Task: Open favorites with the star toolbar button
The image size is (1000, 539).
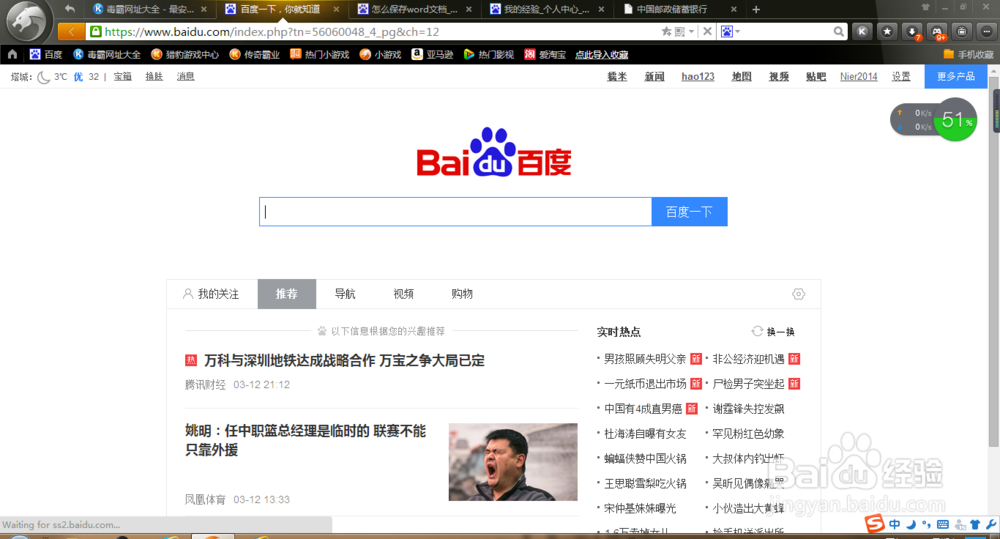Action: [x=887, y=31]
